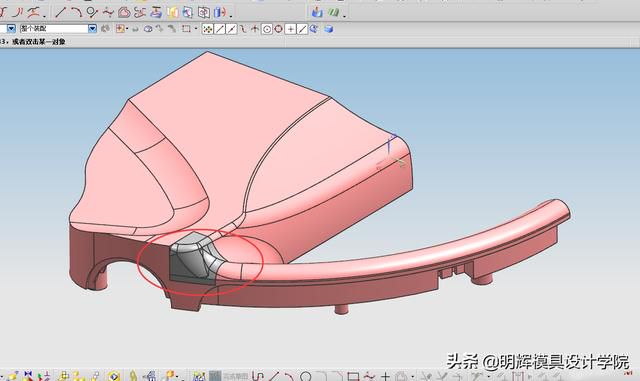Viewport: 640px width, 381px height.
Task: Click the yellow diamond icon in bottom toolbar
Action: (114, 376)
